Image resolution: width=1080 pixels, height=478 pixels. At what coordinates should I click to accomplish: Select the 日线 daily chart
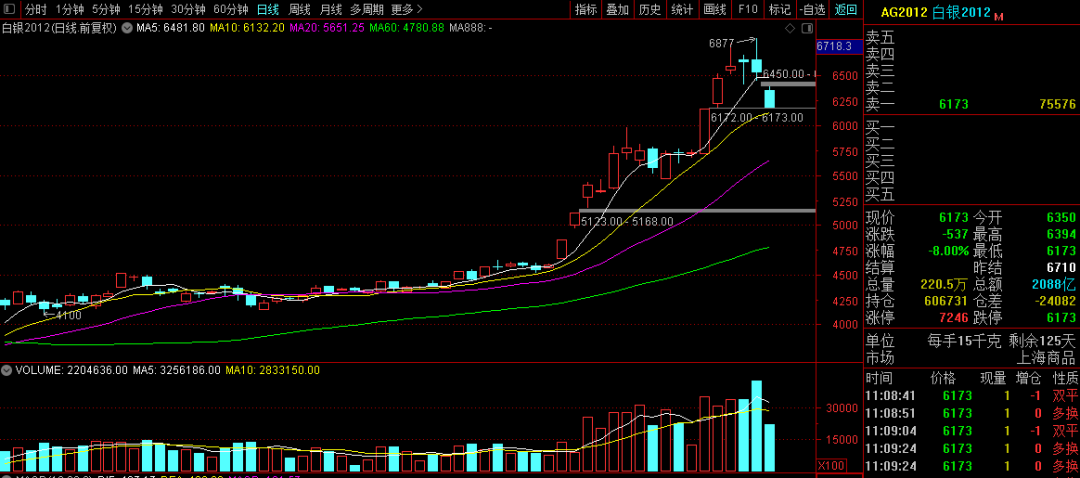click(267, 10)
